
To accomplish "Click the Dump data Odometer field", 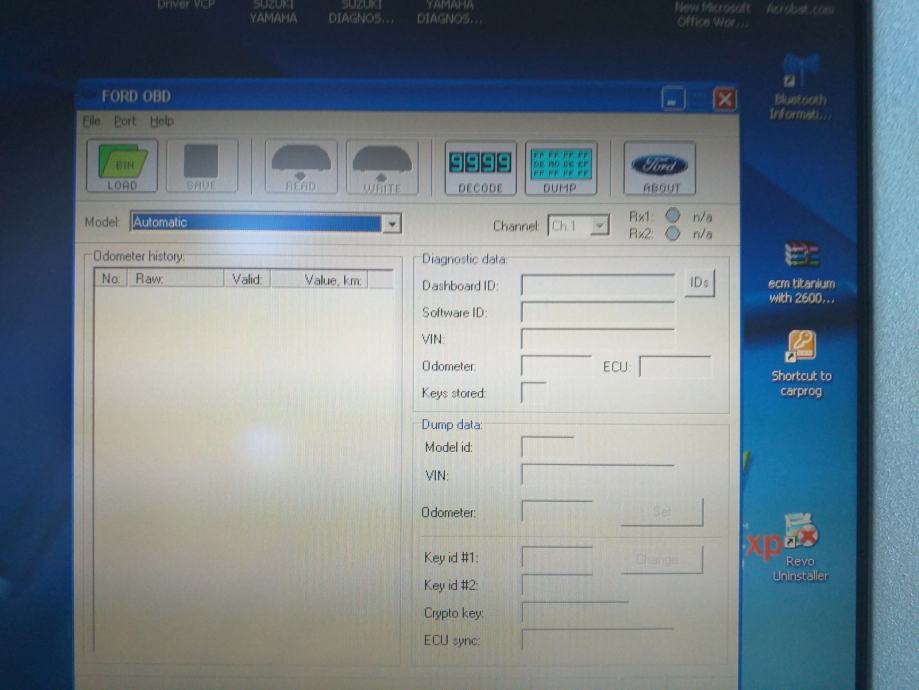I will coord(557,511).
